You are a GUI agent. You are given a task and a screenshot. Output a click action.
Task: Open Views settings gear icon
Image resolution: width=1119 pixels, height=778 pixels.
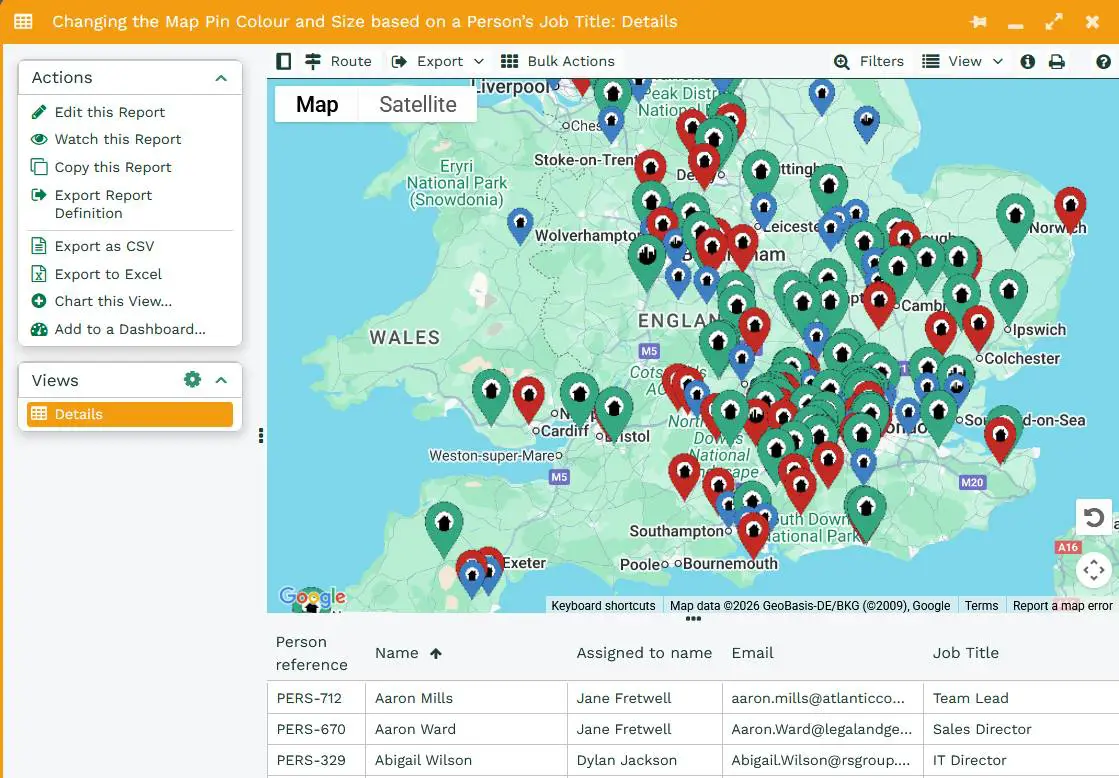(x=192, y=380)
